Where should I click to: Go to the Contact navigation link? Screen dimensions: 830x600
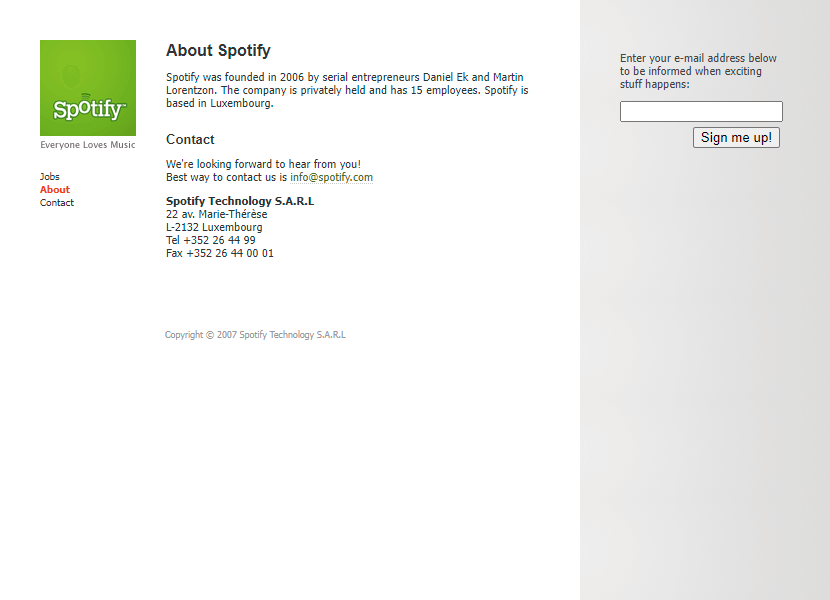point(57,203)
